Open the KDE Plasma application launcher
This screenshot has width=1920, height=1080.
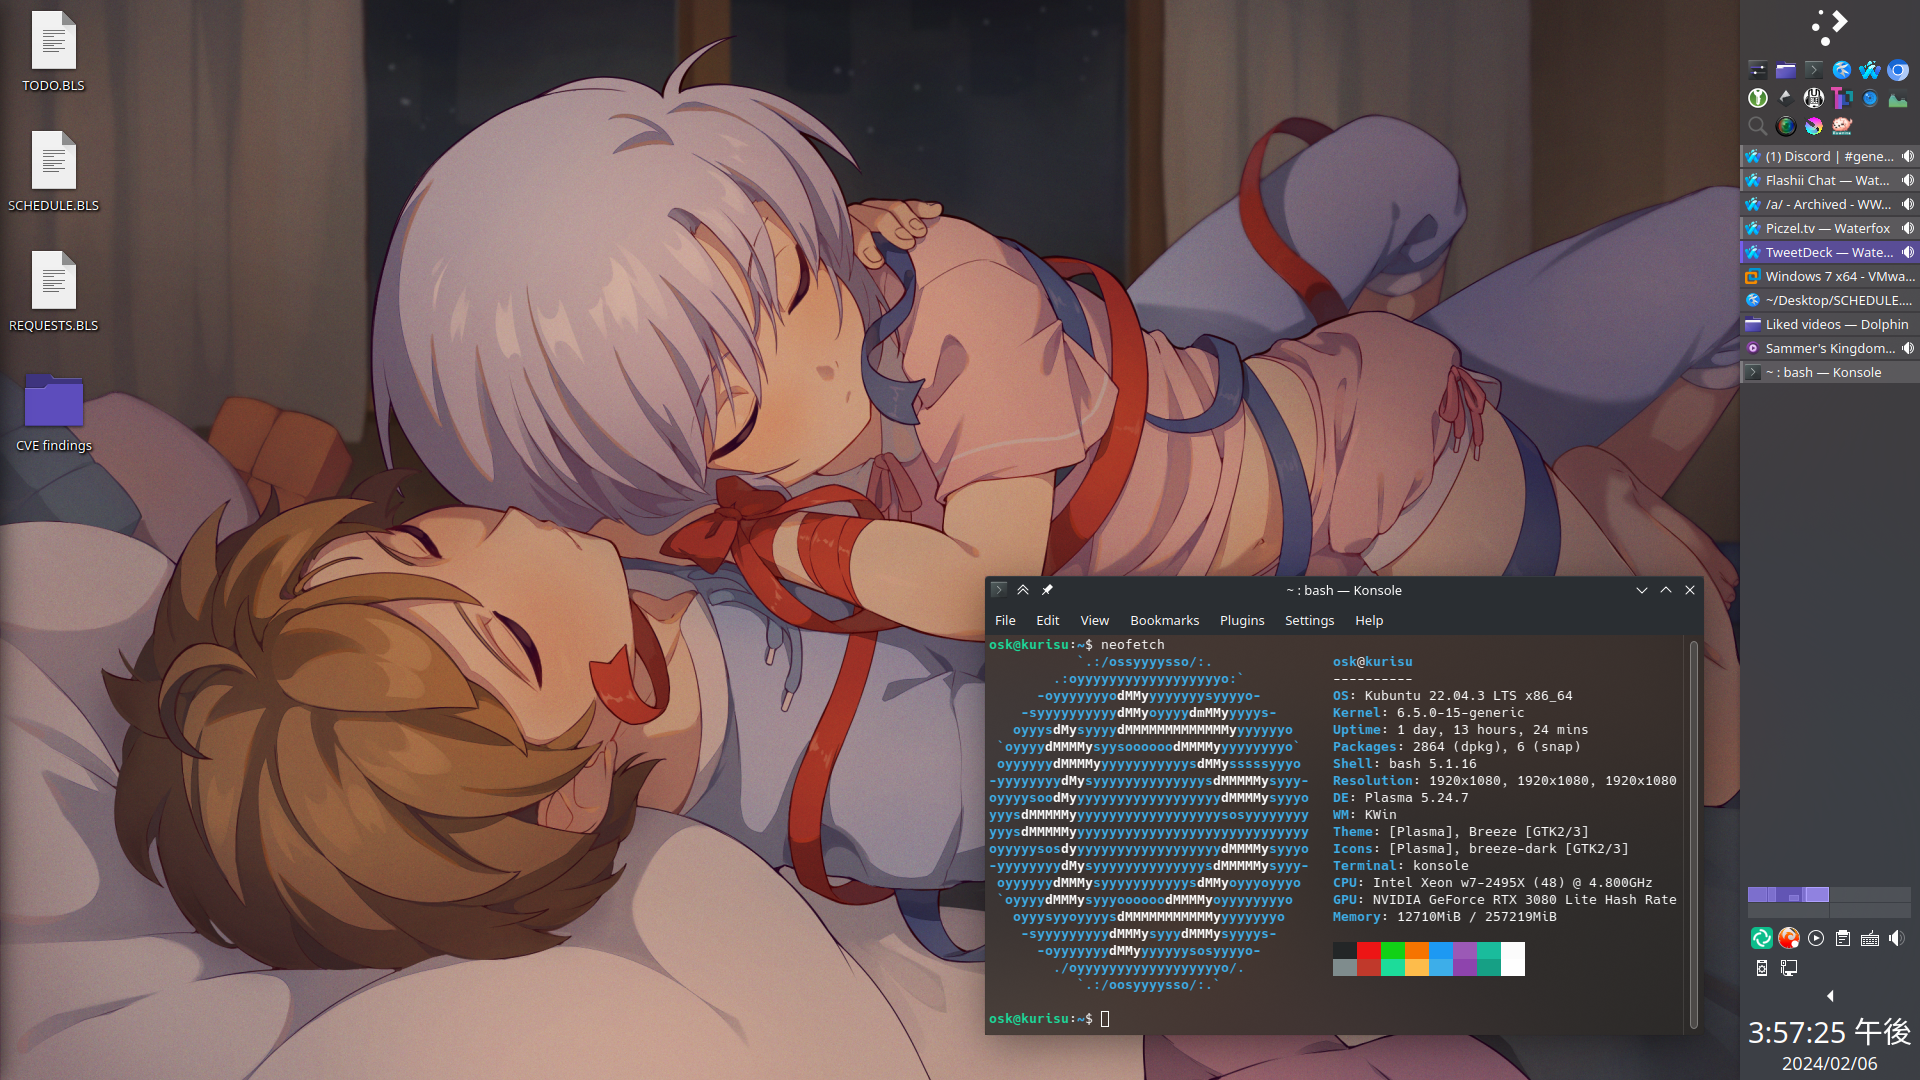[1829, 26]
